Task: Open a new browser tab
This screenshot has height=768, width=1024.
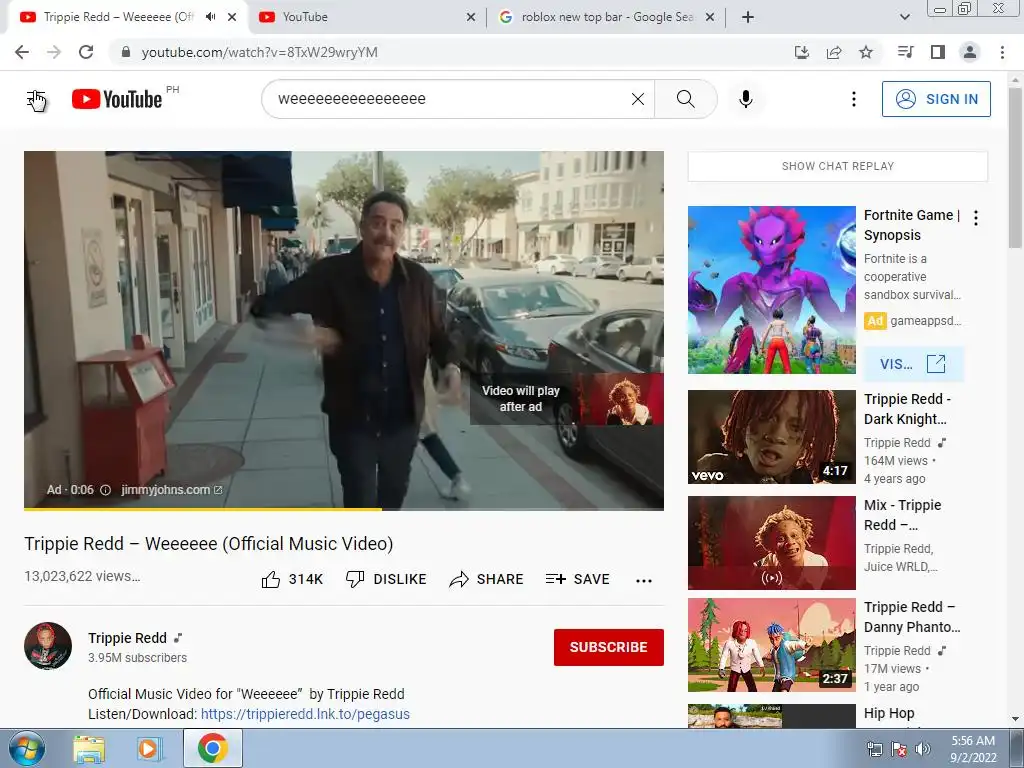Action: 748,17
